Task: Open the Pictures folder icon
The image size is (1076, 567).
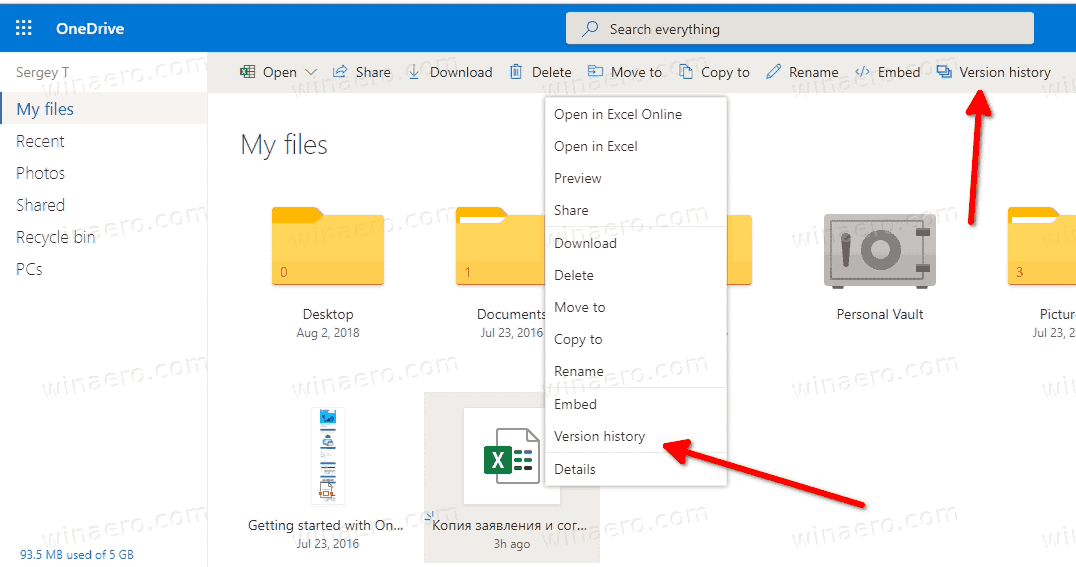Action: 1041,246
